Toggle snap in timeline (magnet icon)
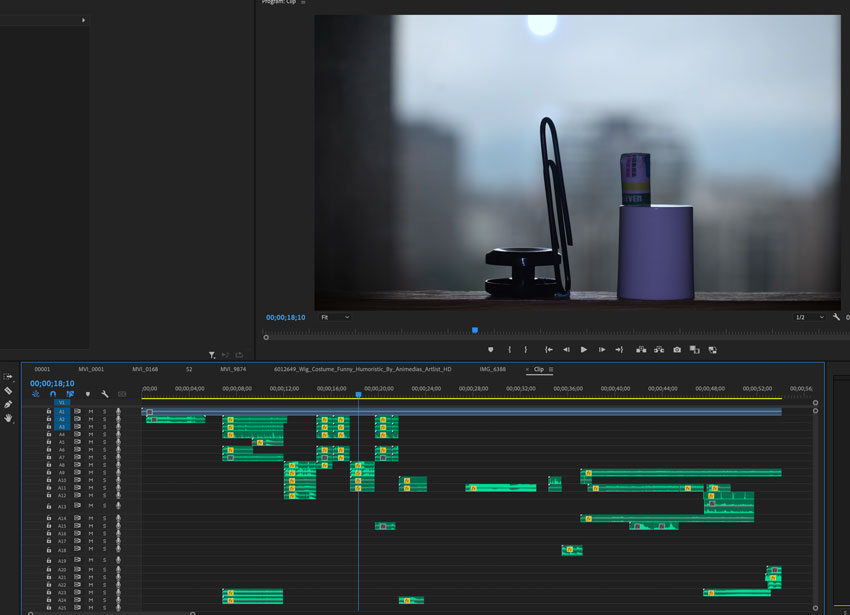The image size is (850, 615). click(x=53, y=394)
